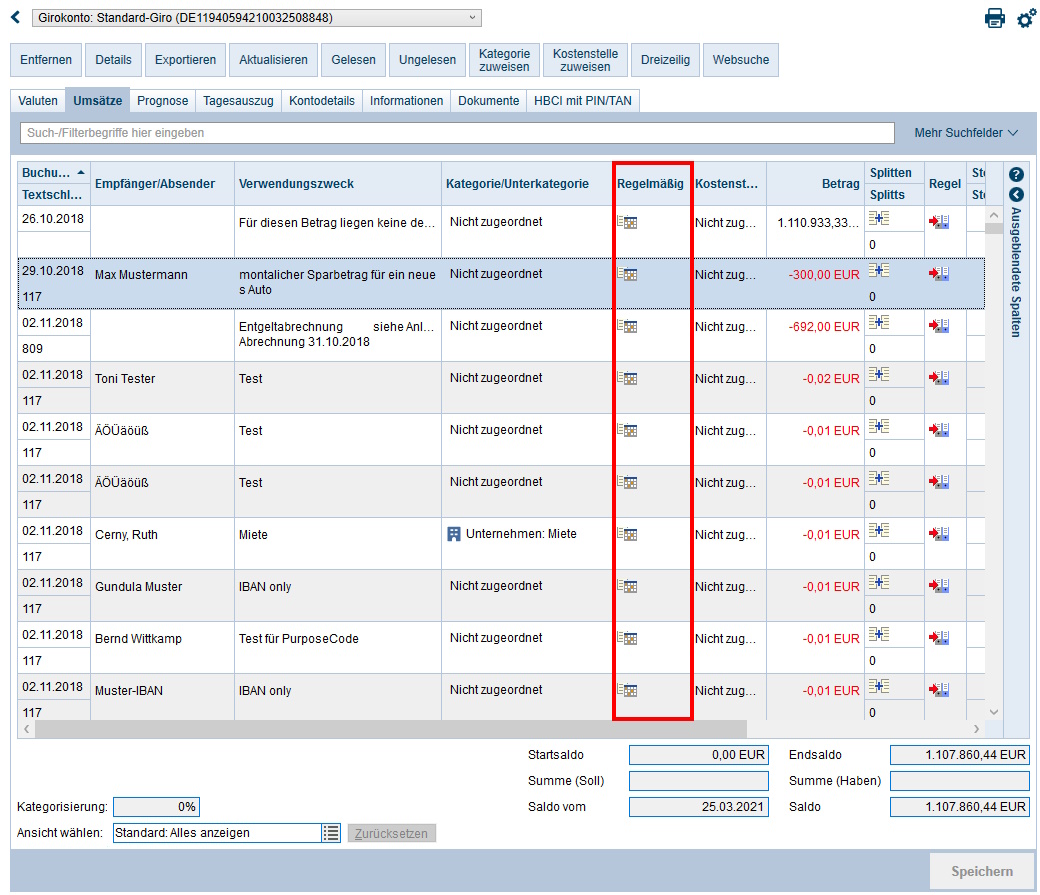Click the Entfernen button
This screenshot has width=1040, height=895.
click(46, 60)
